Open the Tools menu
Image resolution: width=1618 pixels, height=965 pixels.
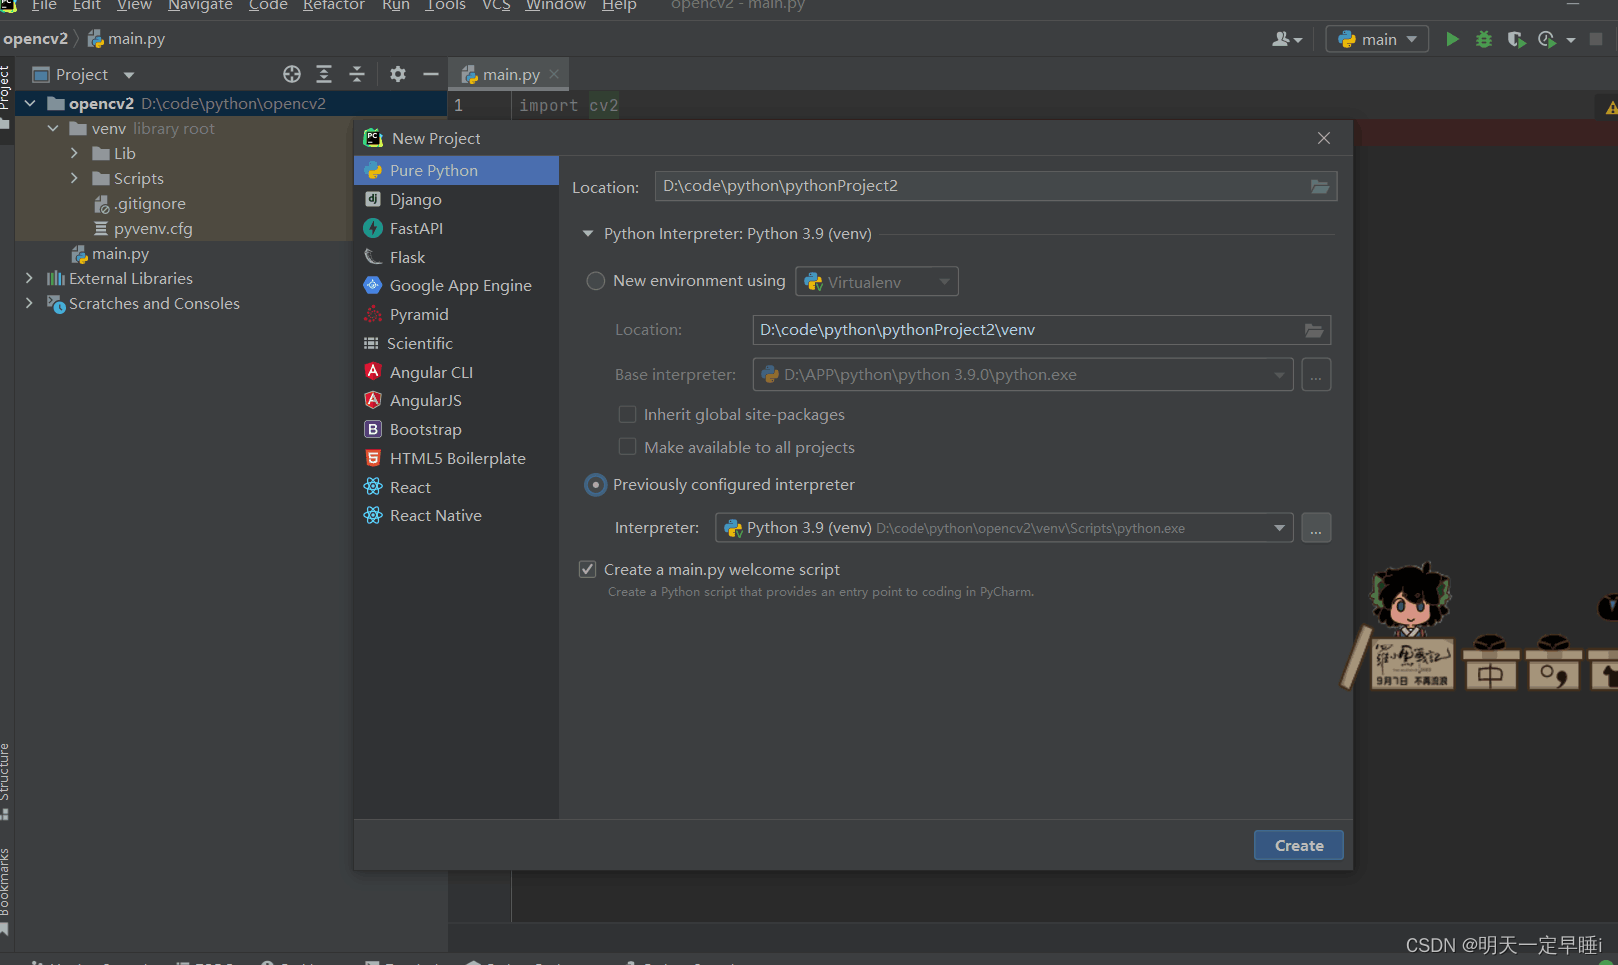[x=445, y=5]
